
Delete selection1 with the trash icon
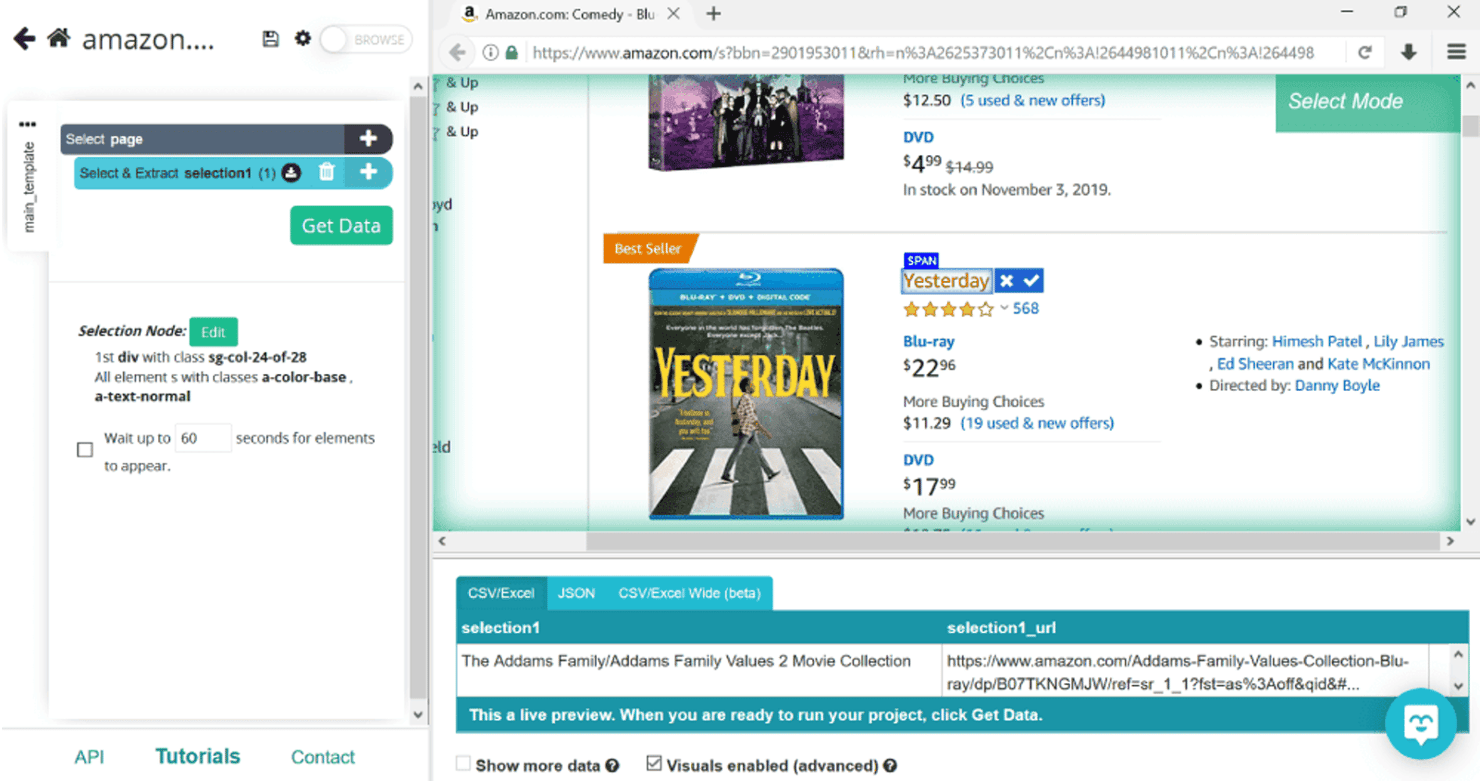(x=327, y=172)
